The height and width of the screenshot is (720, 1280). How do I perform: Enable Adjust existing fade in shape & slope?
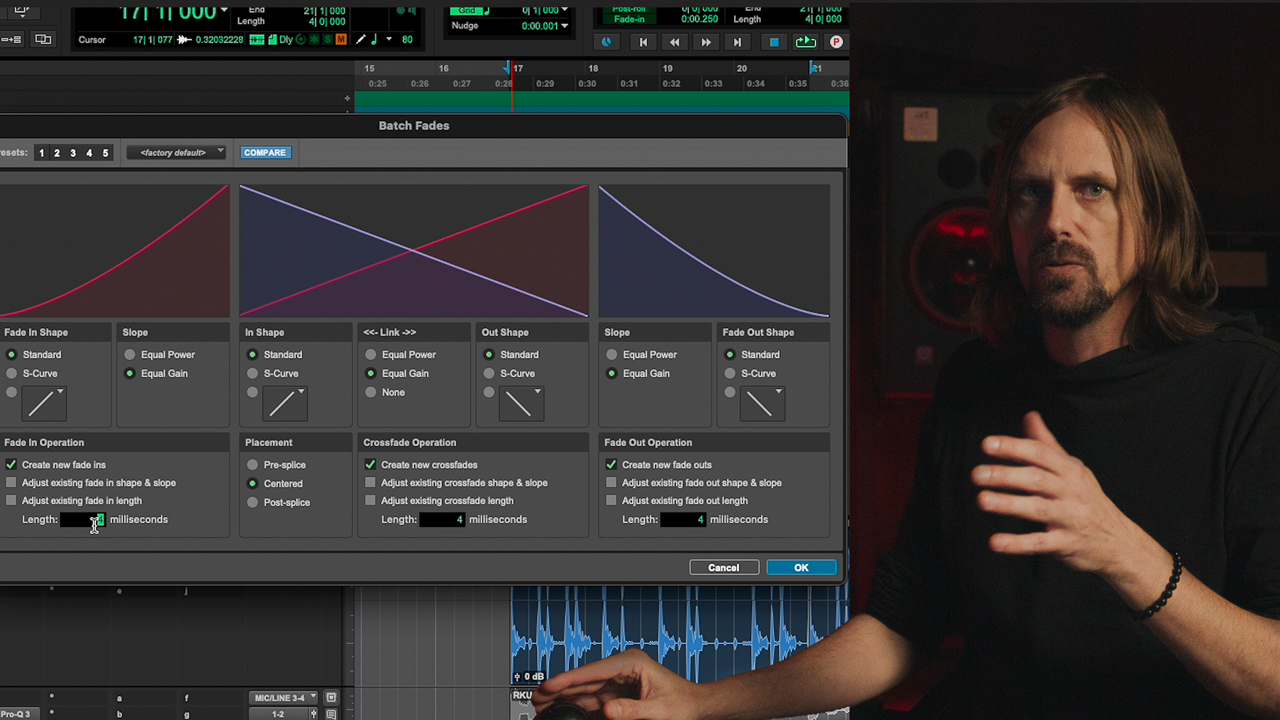coord(11,483)
